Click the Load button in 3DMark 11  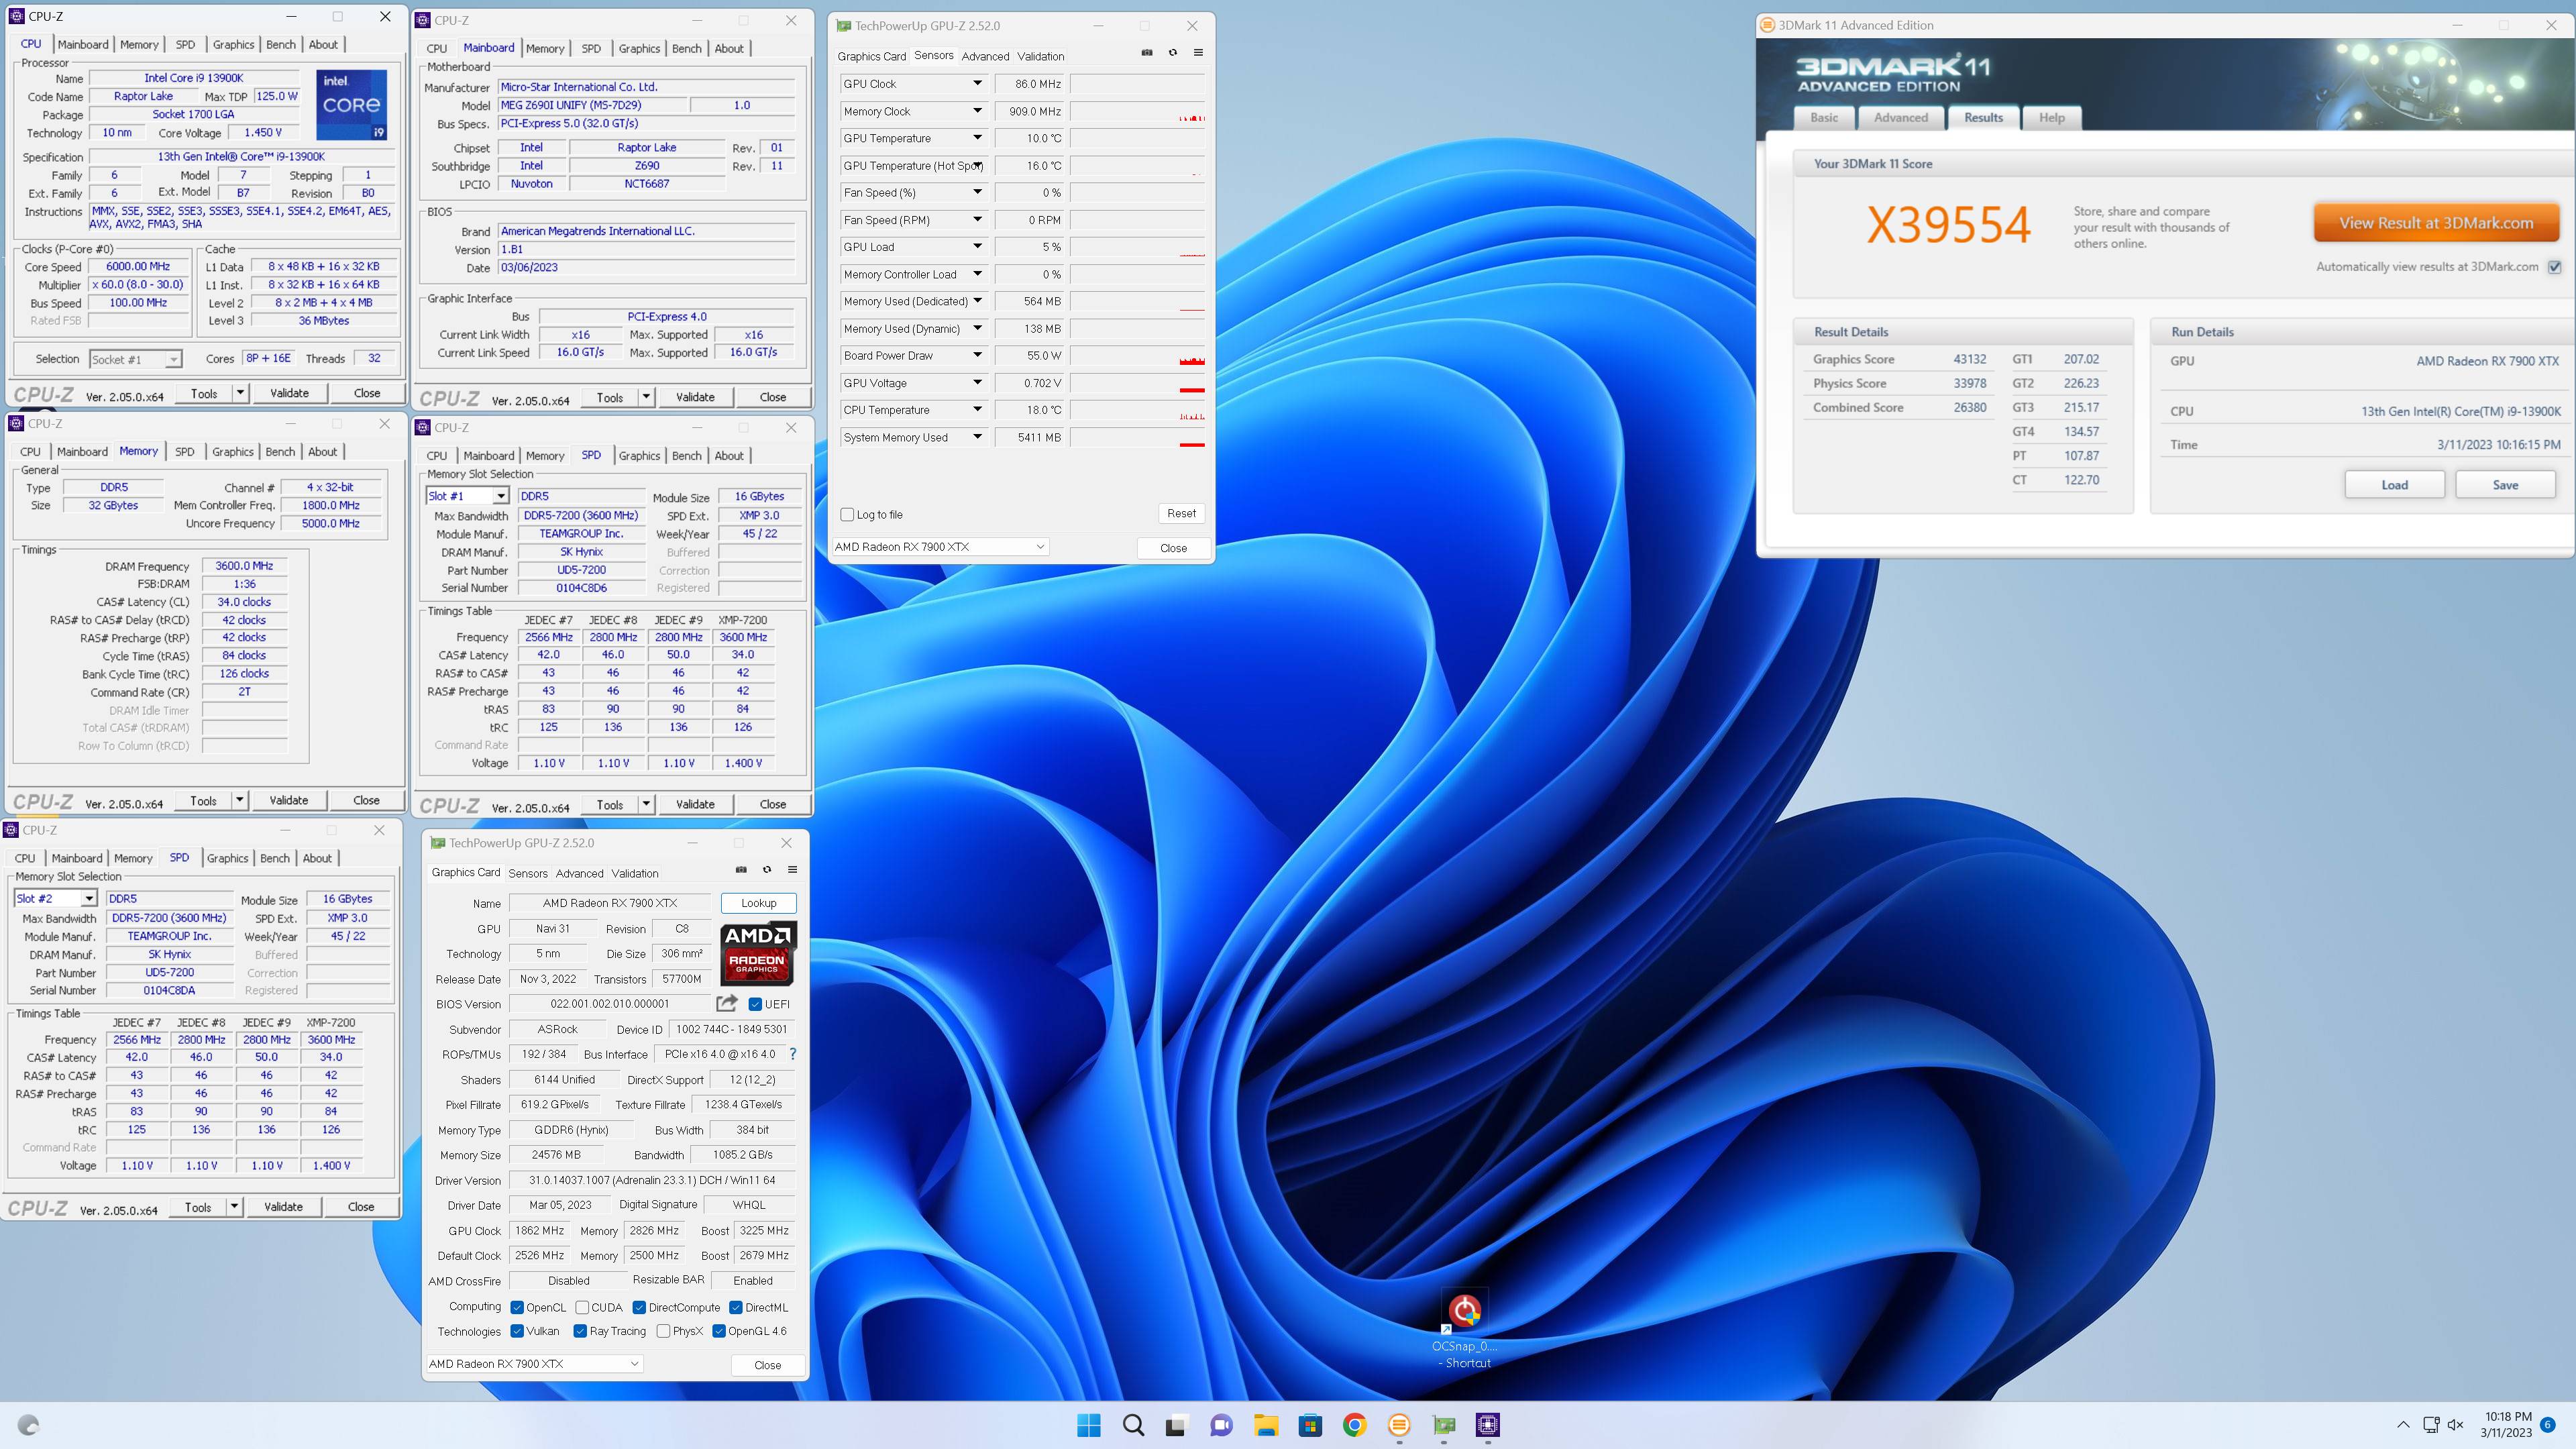2394,485
